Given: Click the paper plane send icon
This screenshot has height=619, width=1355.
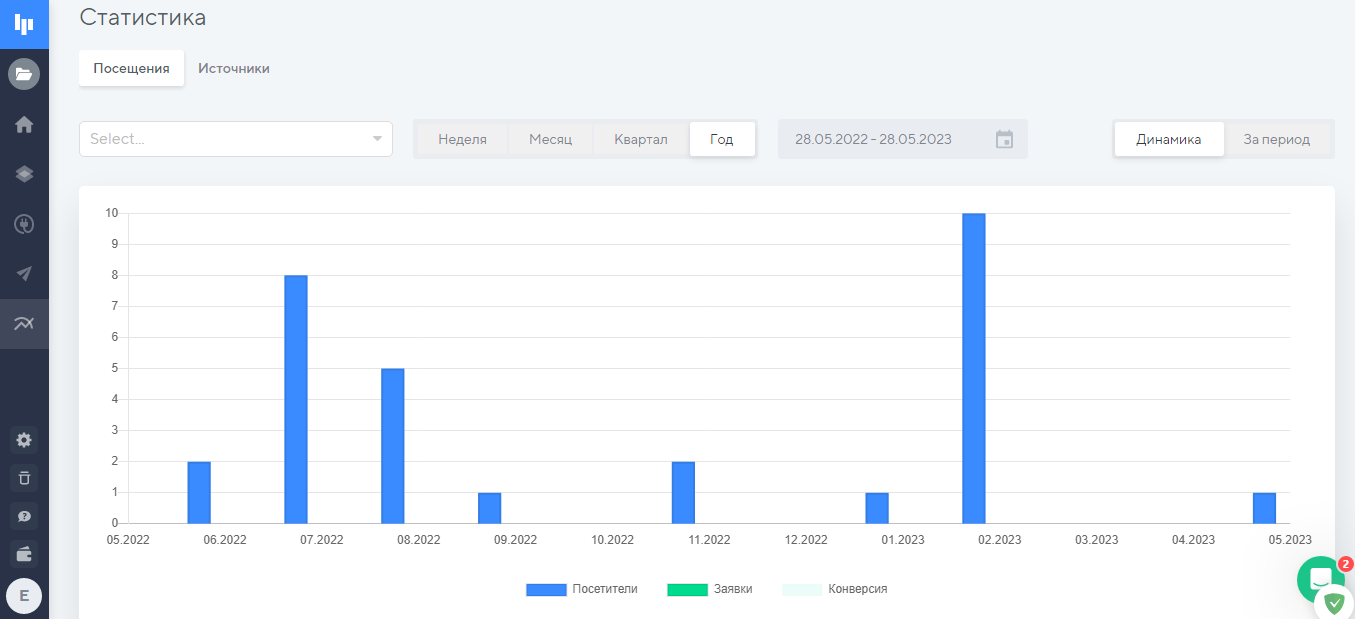Looking at the screenshot, I should tap(24, 274).
